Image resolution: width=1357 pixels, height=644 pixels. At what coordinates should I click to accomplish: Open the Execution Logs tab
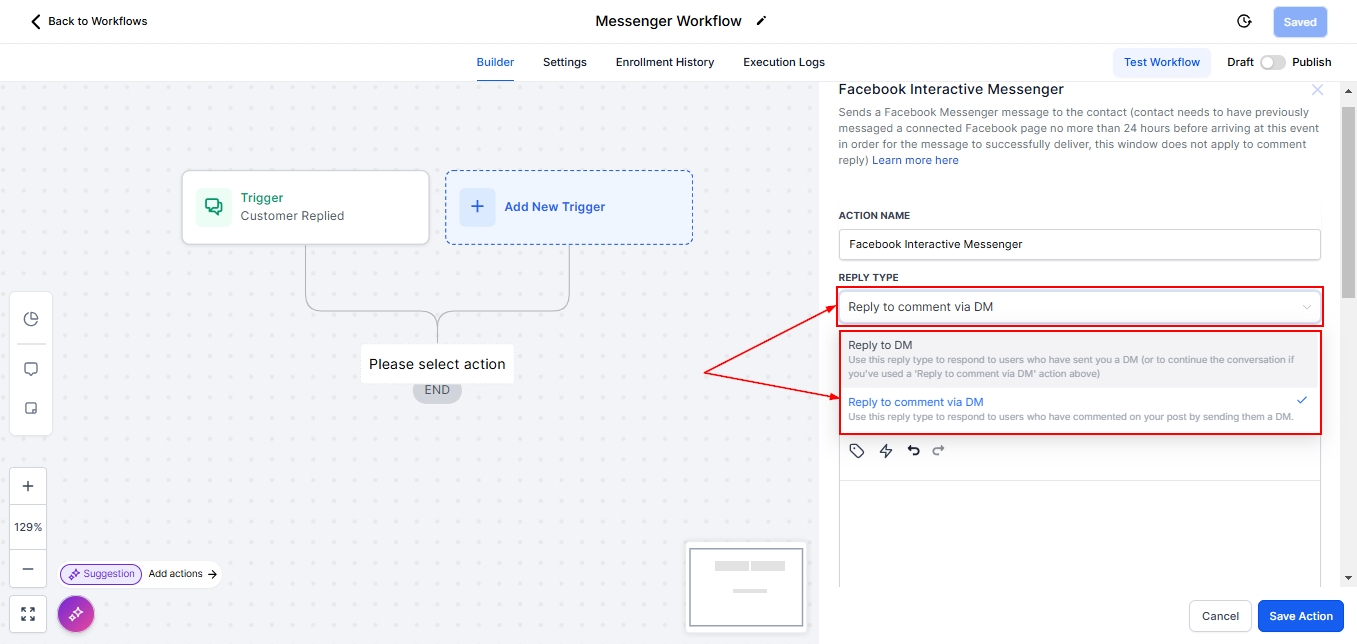(x=783, y=62)
